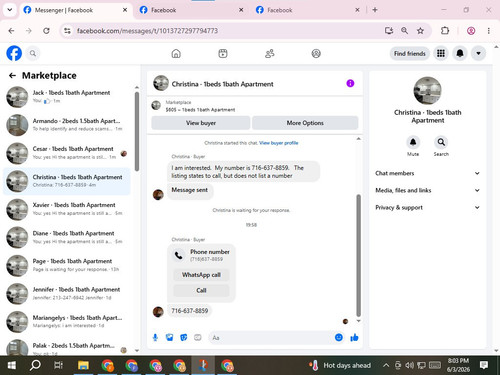The height and width of the screenshot is (375, 500).
Task: Open the apps grid menu icon
Action: 441,53
